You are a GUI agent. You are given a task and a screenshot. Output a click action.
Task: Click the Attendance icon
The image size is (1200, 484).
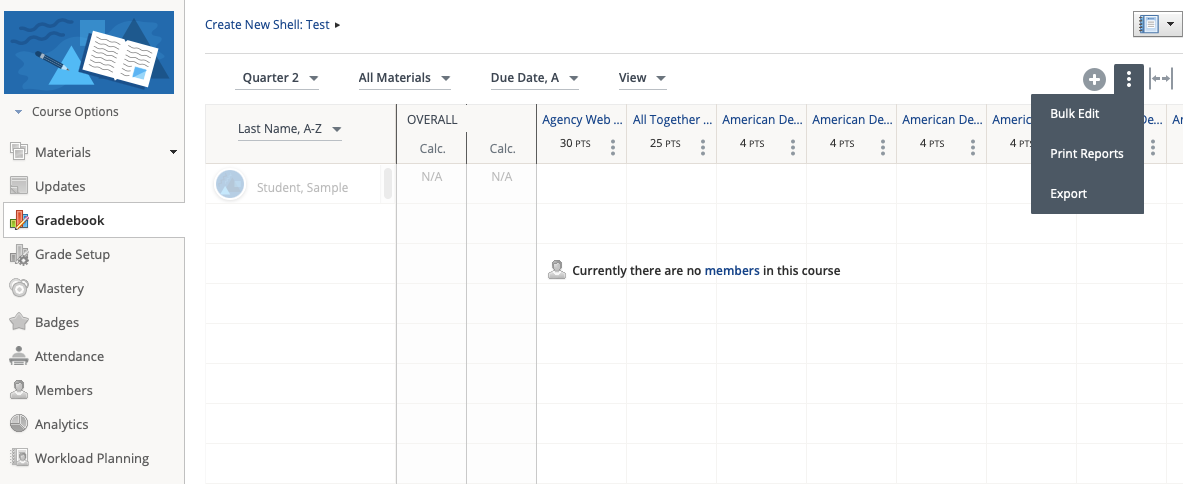18,356
